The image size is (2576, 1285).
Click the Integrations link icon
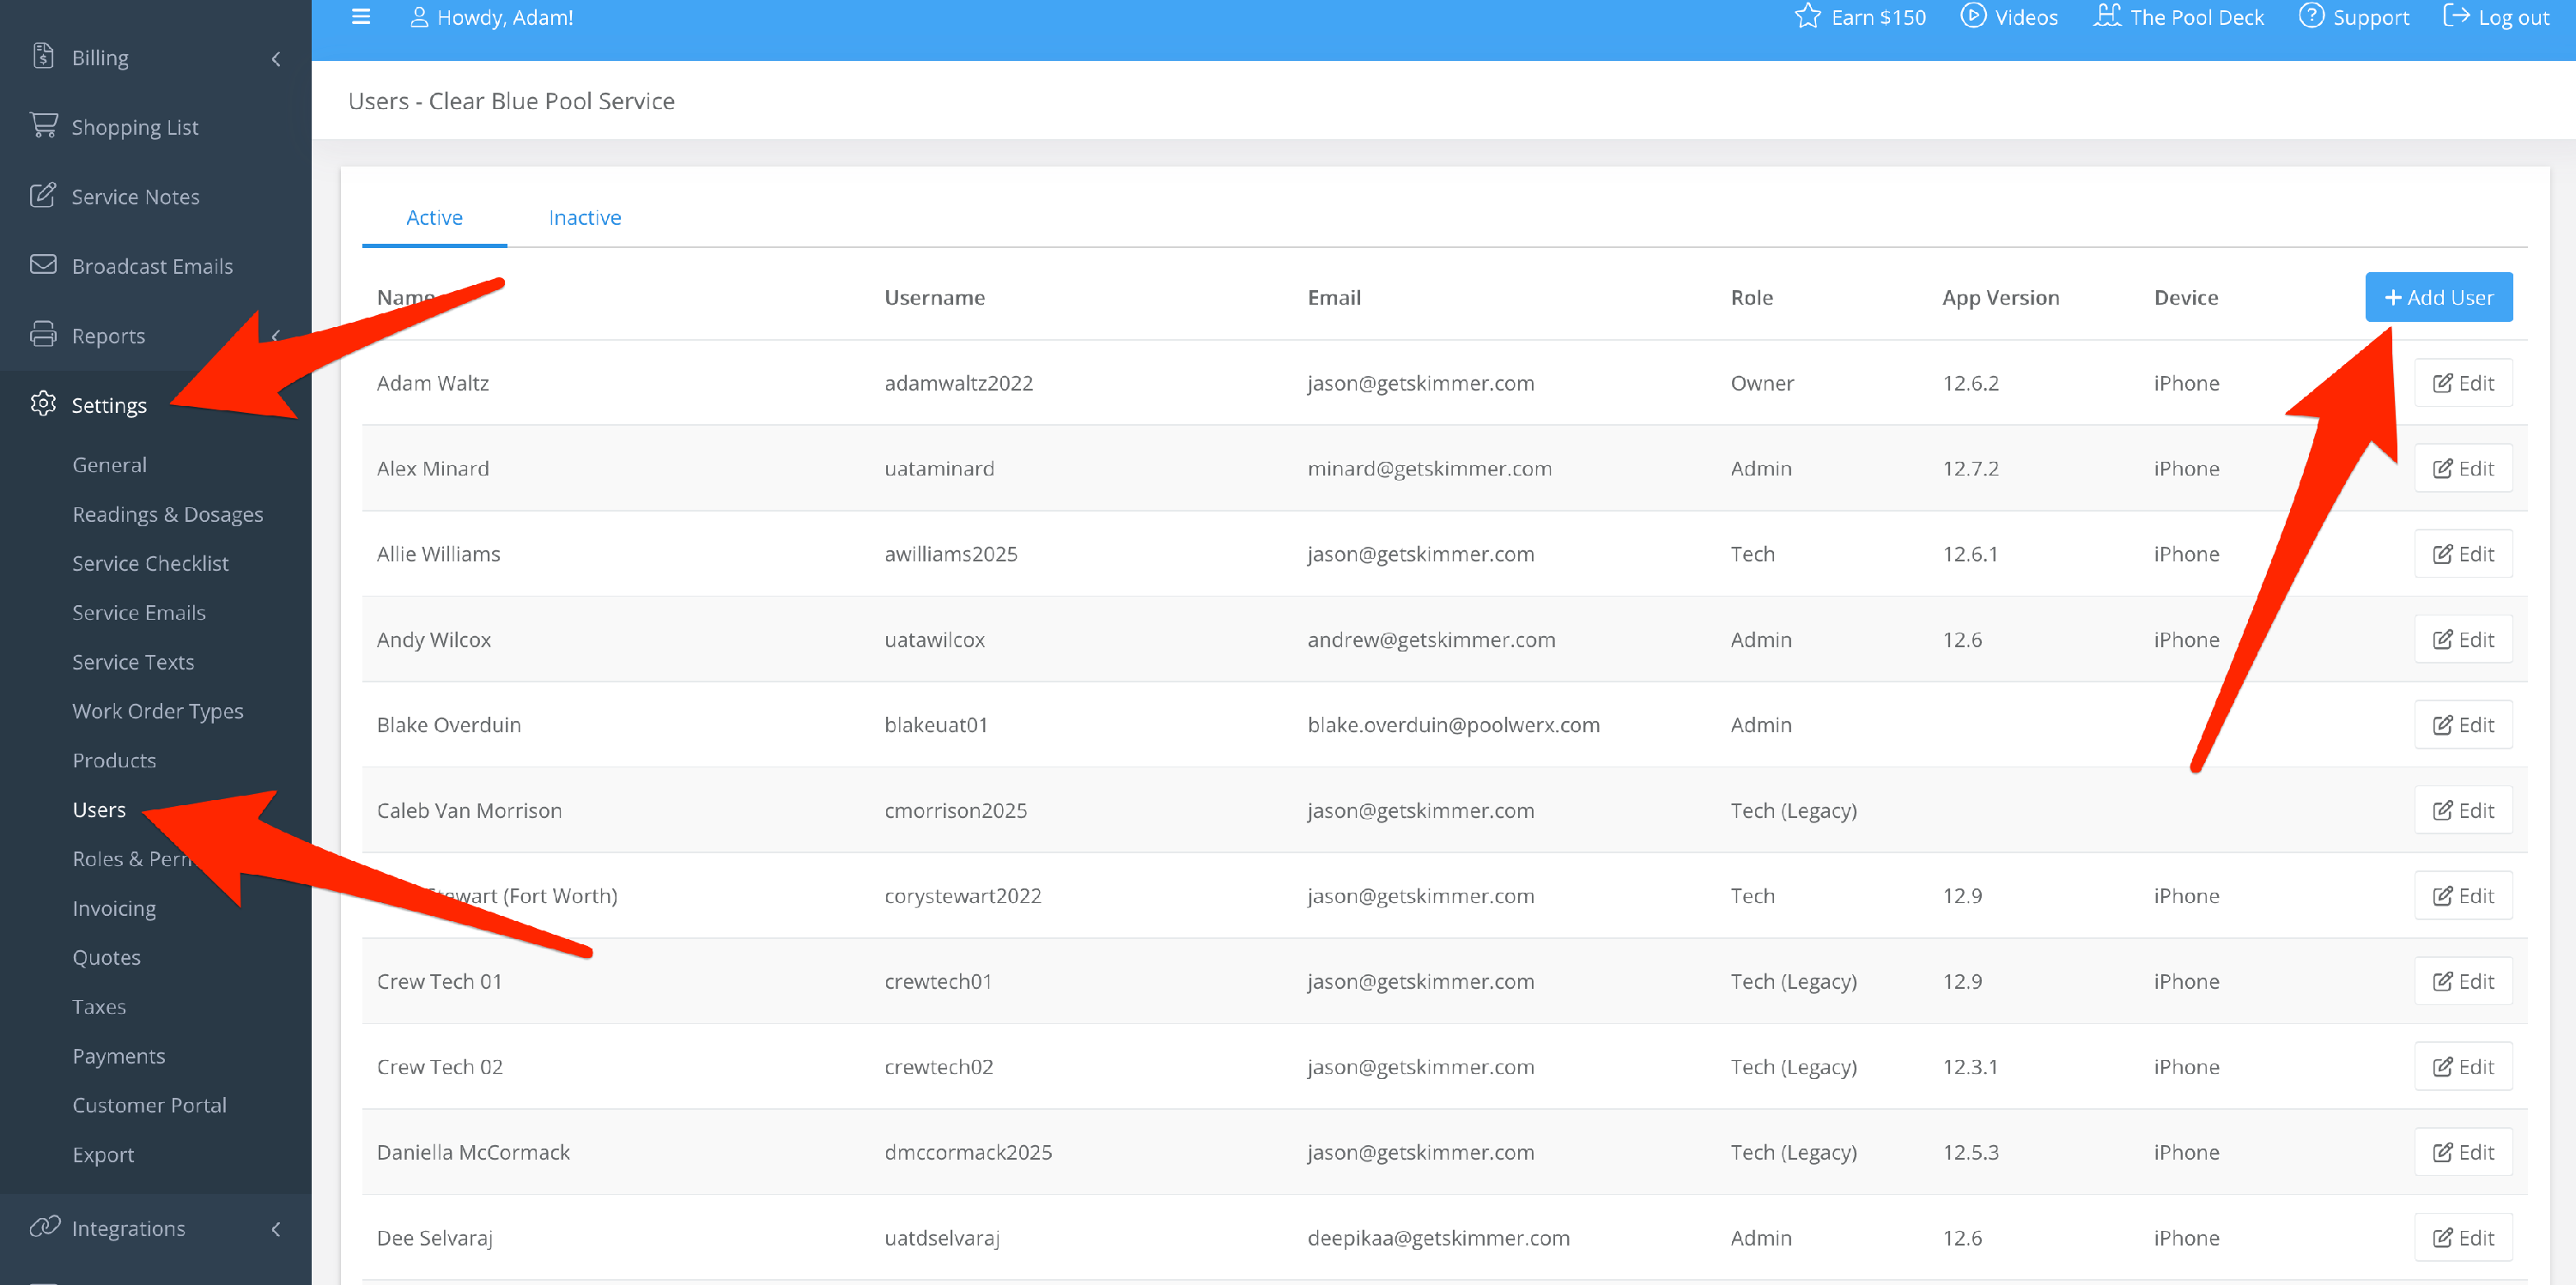coord(43,1227)
